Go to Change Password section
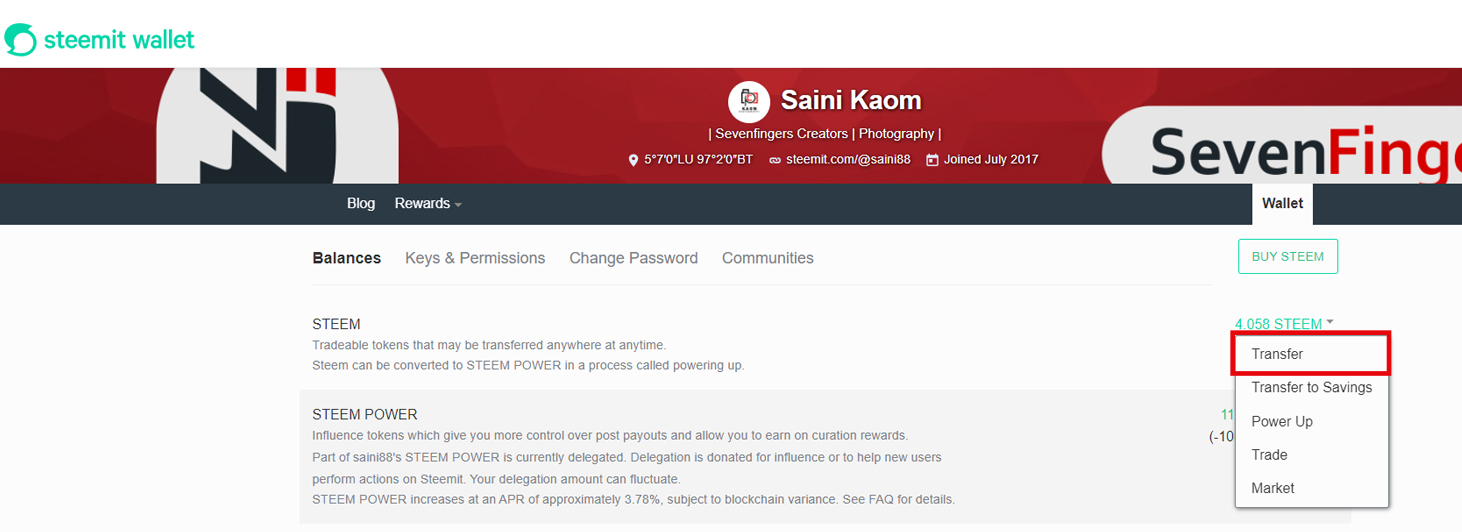This screenshot has height=532, width=1462. (x=634, y=258)
